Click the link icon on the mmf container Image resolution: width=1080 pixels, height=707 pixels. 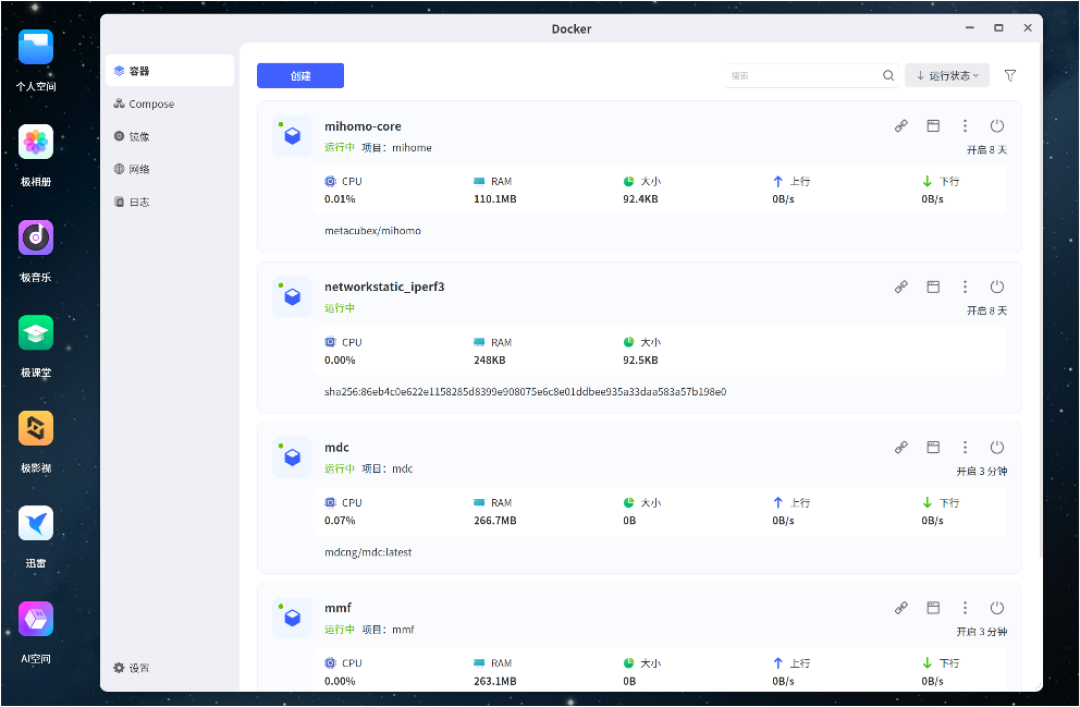point(901,608)
